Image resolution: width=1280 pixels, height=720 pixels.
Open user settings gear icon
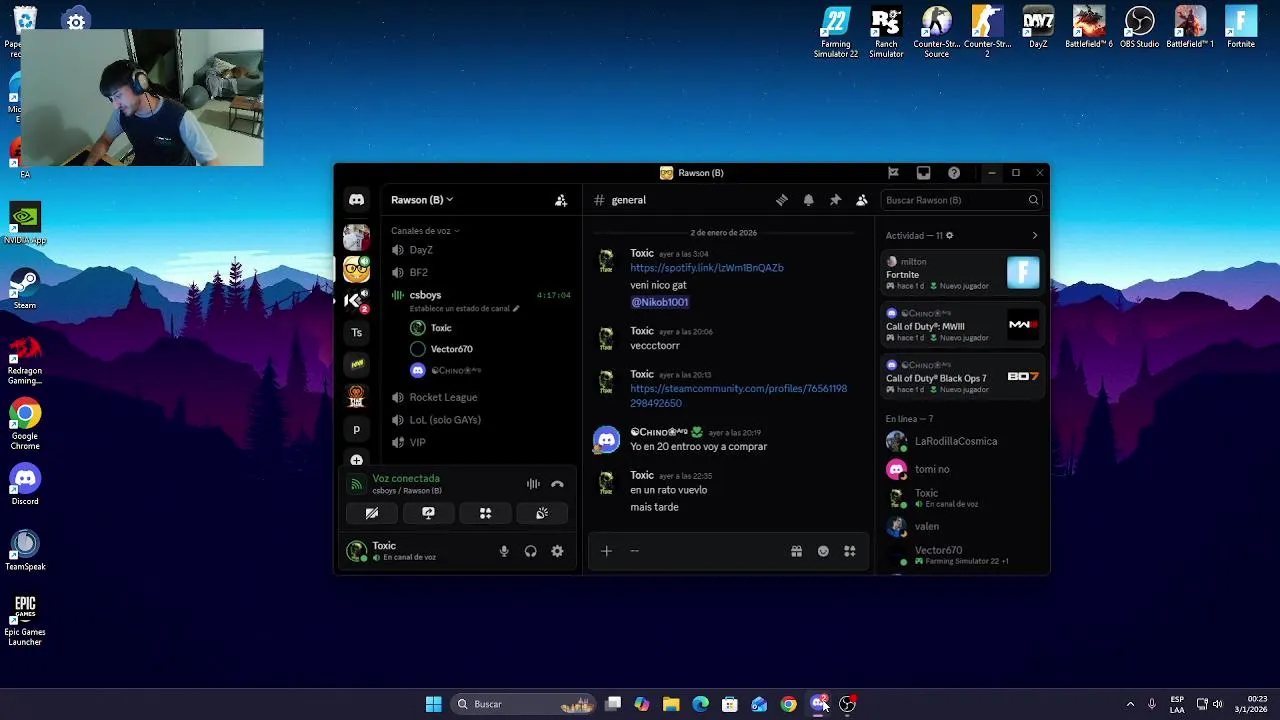tap(557, 551)
